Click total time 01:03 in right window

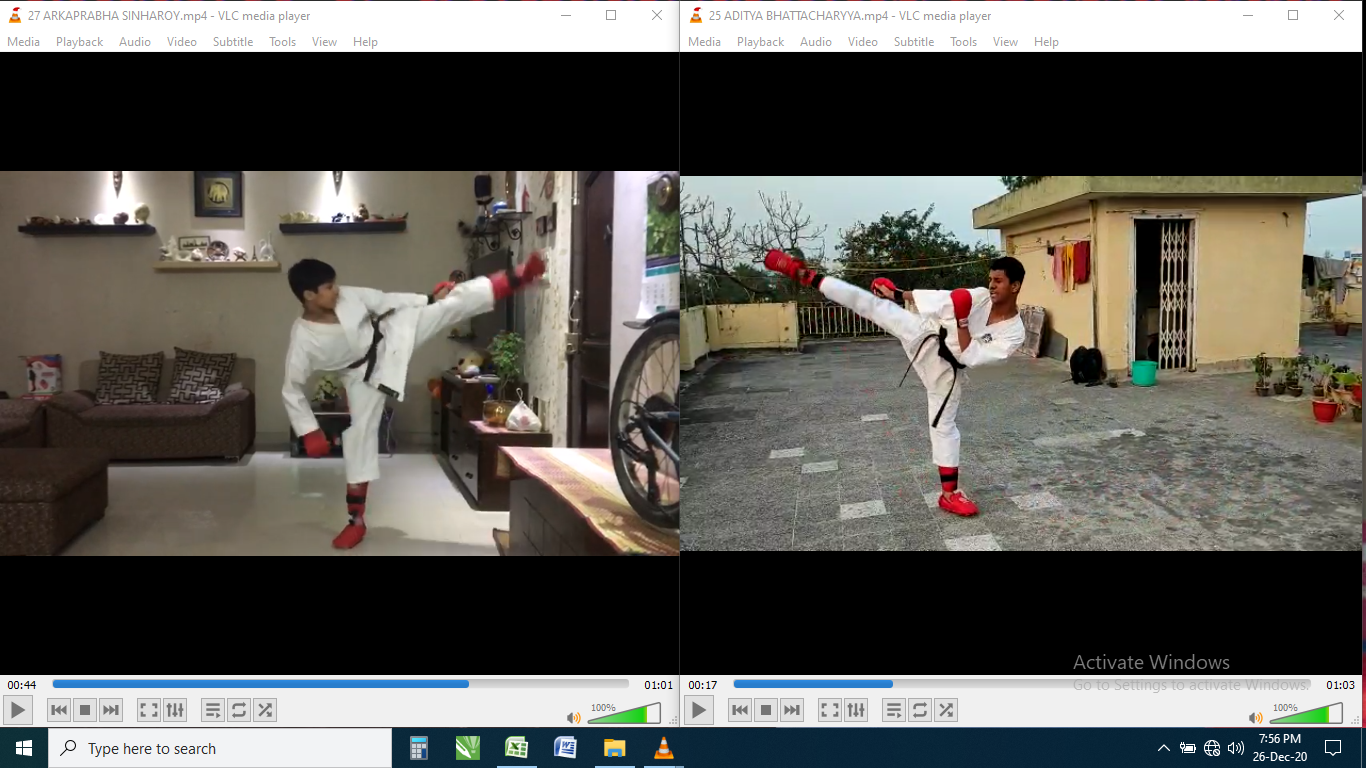1340,685
